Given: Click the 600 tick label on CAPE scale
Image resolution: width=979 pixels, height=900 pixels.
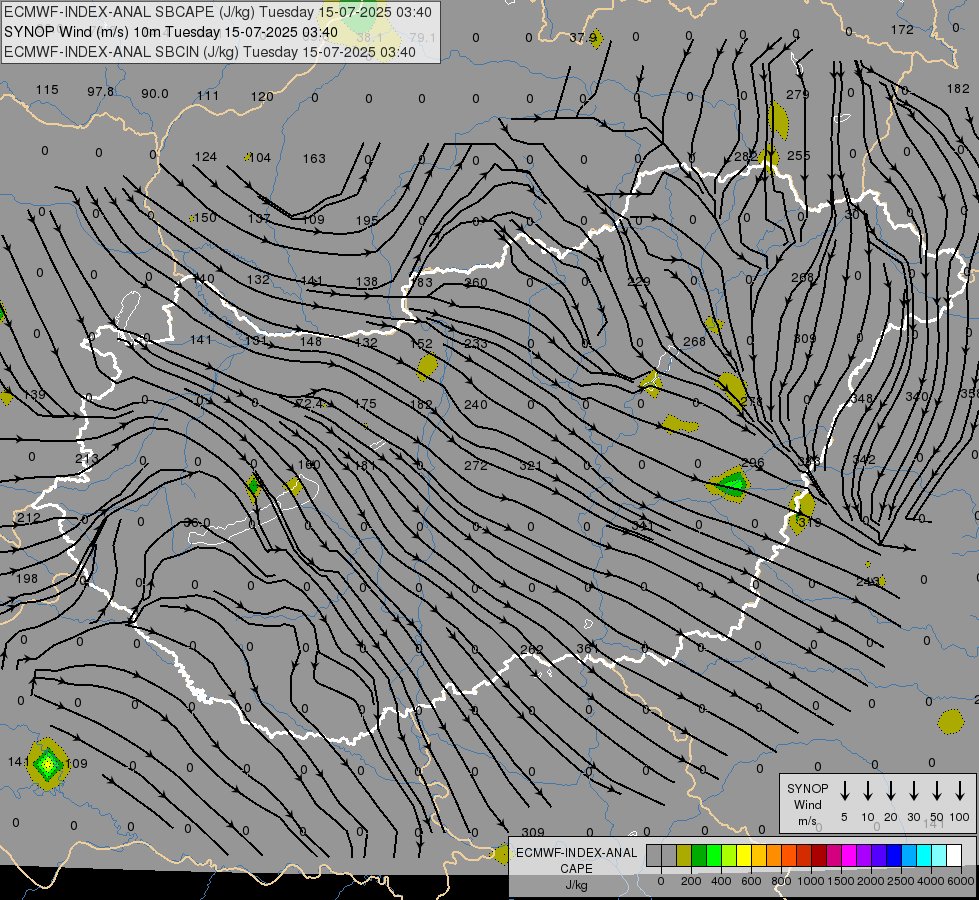Looking at the screenshot, I should (751, 881).
